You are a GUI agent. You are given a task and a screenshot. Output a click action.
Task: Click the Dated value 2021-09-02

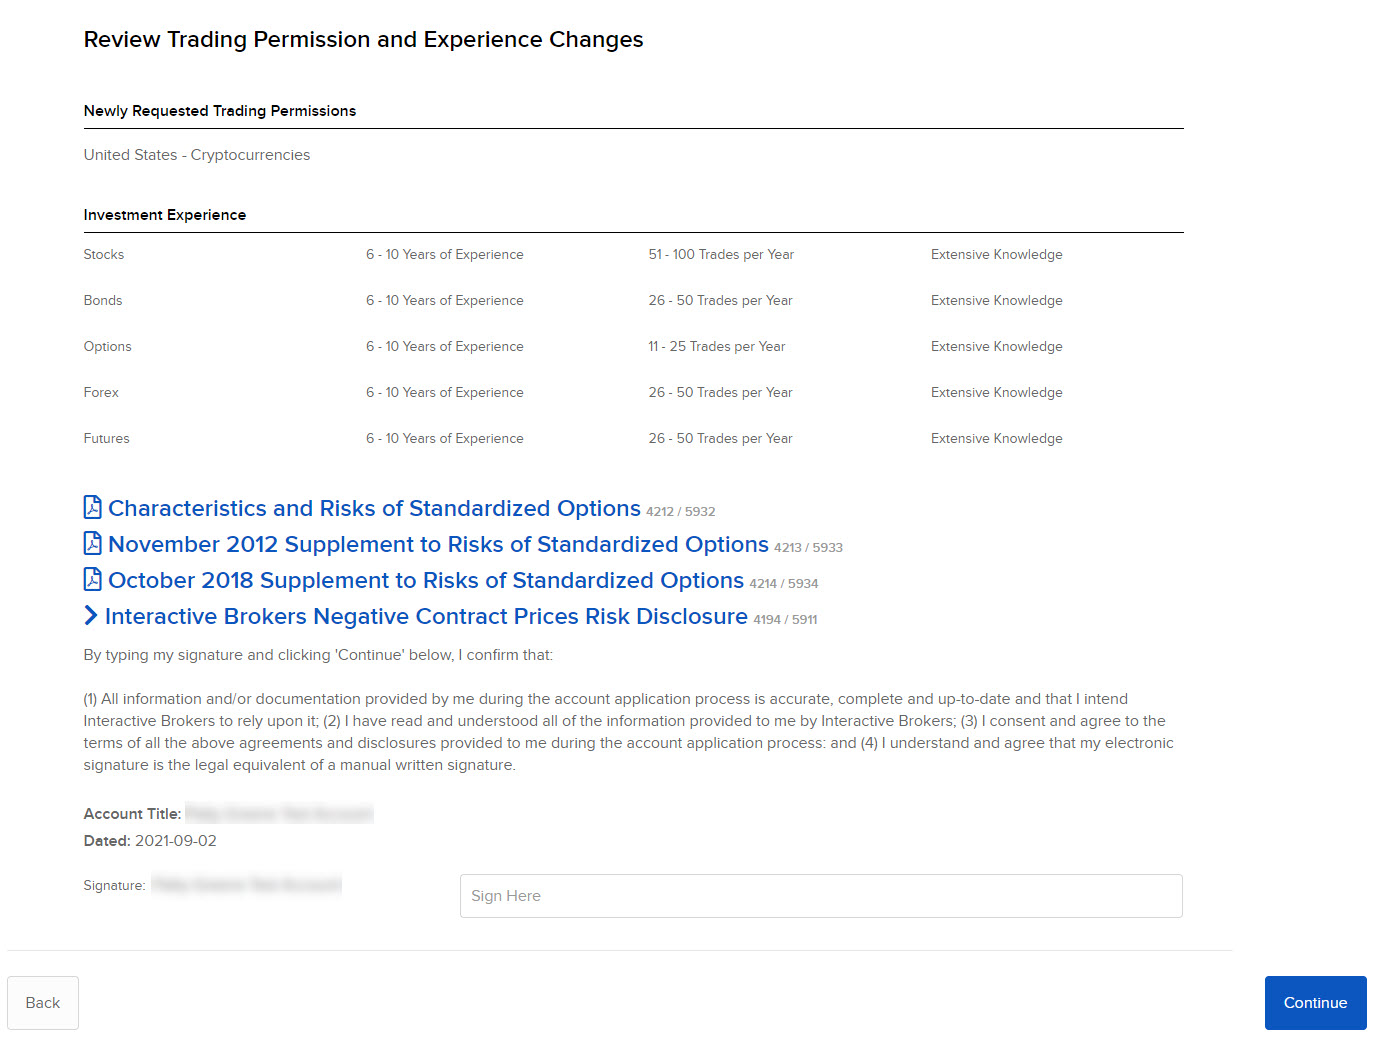tap(176, 841)
